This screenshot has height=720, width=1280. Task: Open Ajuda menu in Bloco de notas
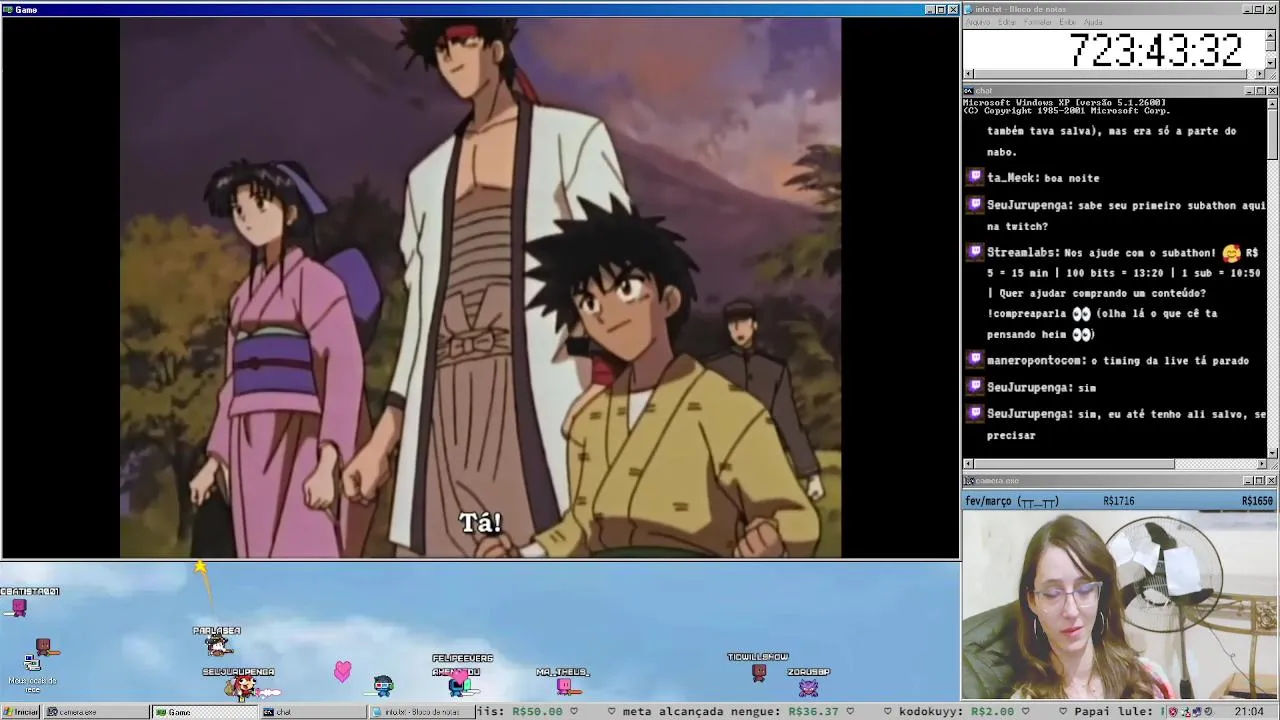tap(1093, 22)
